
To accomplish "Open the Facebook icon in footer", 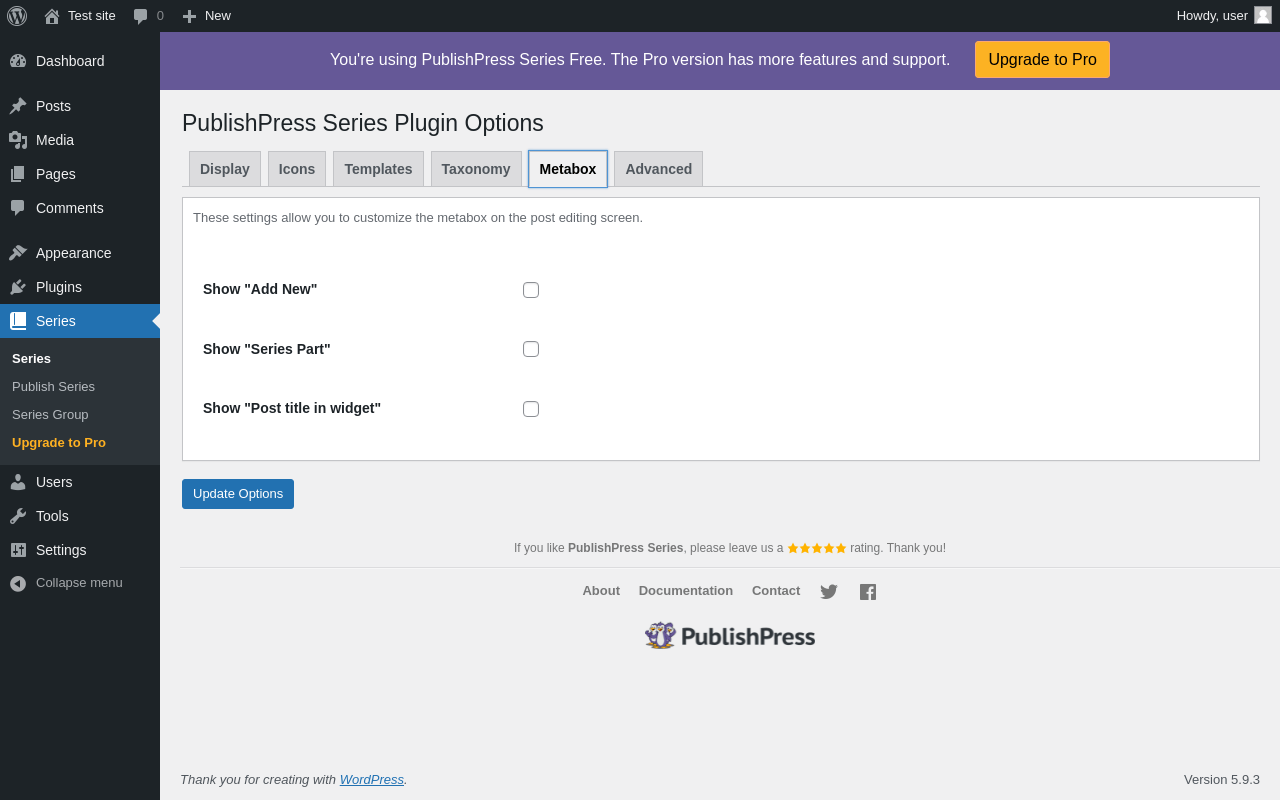I will pyautogui.click(x=868, y=592).
